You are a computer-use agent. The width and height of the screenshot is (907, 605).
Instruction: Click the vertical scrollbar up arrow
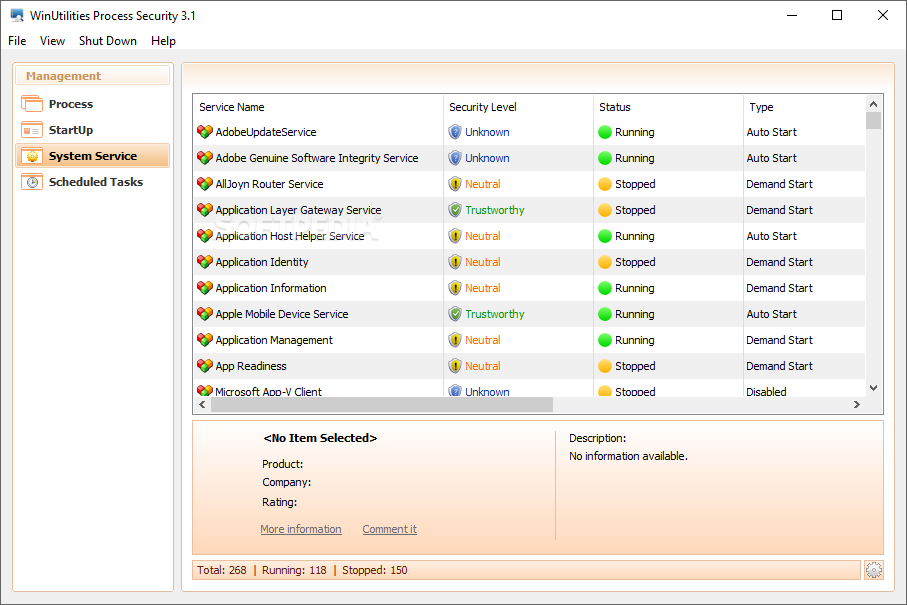(x=873, y=104)
